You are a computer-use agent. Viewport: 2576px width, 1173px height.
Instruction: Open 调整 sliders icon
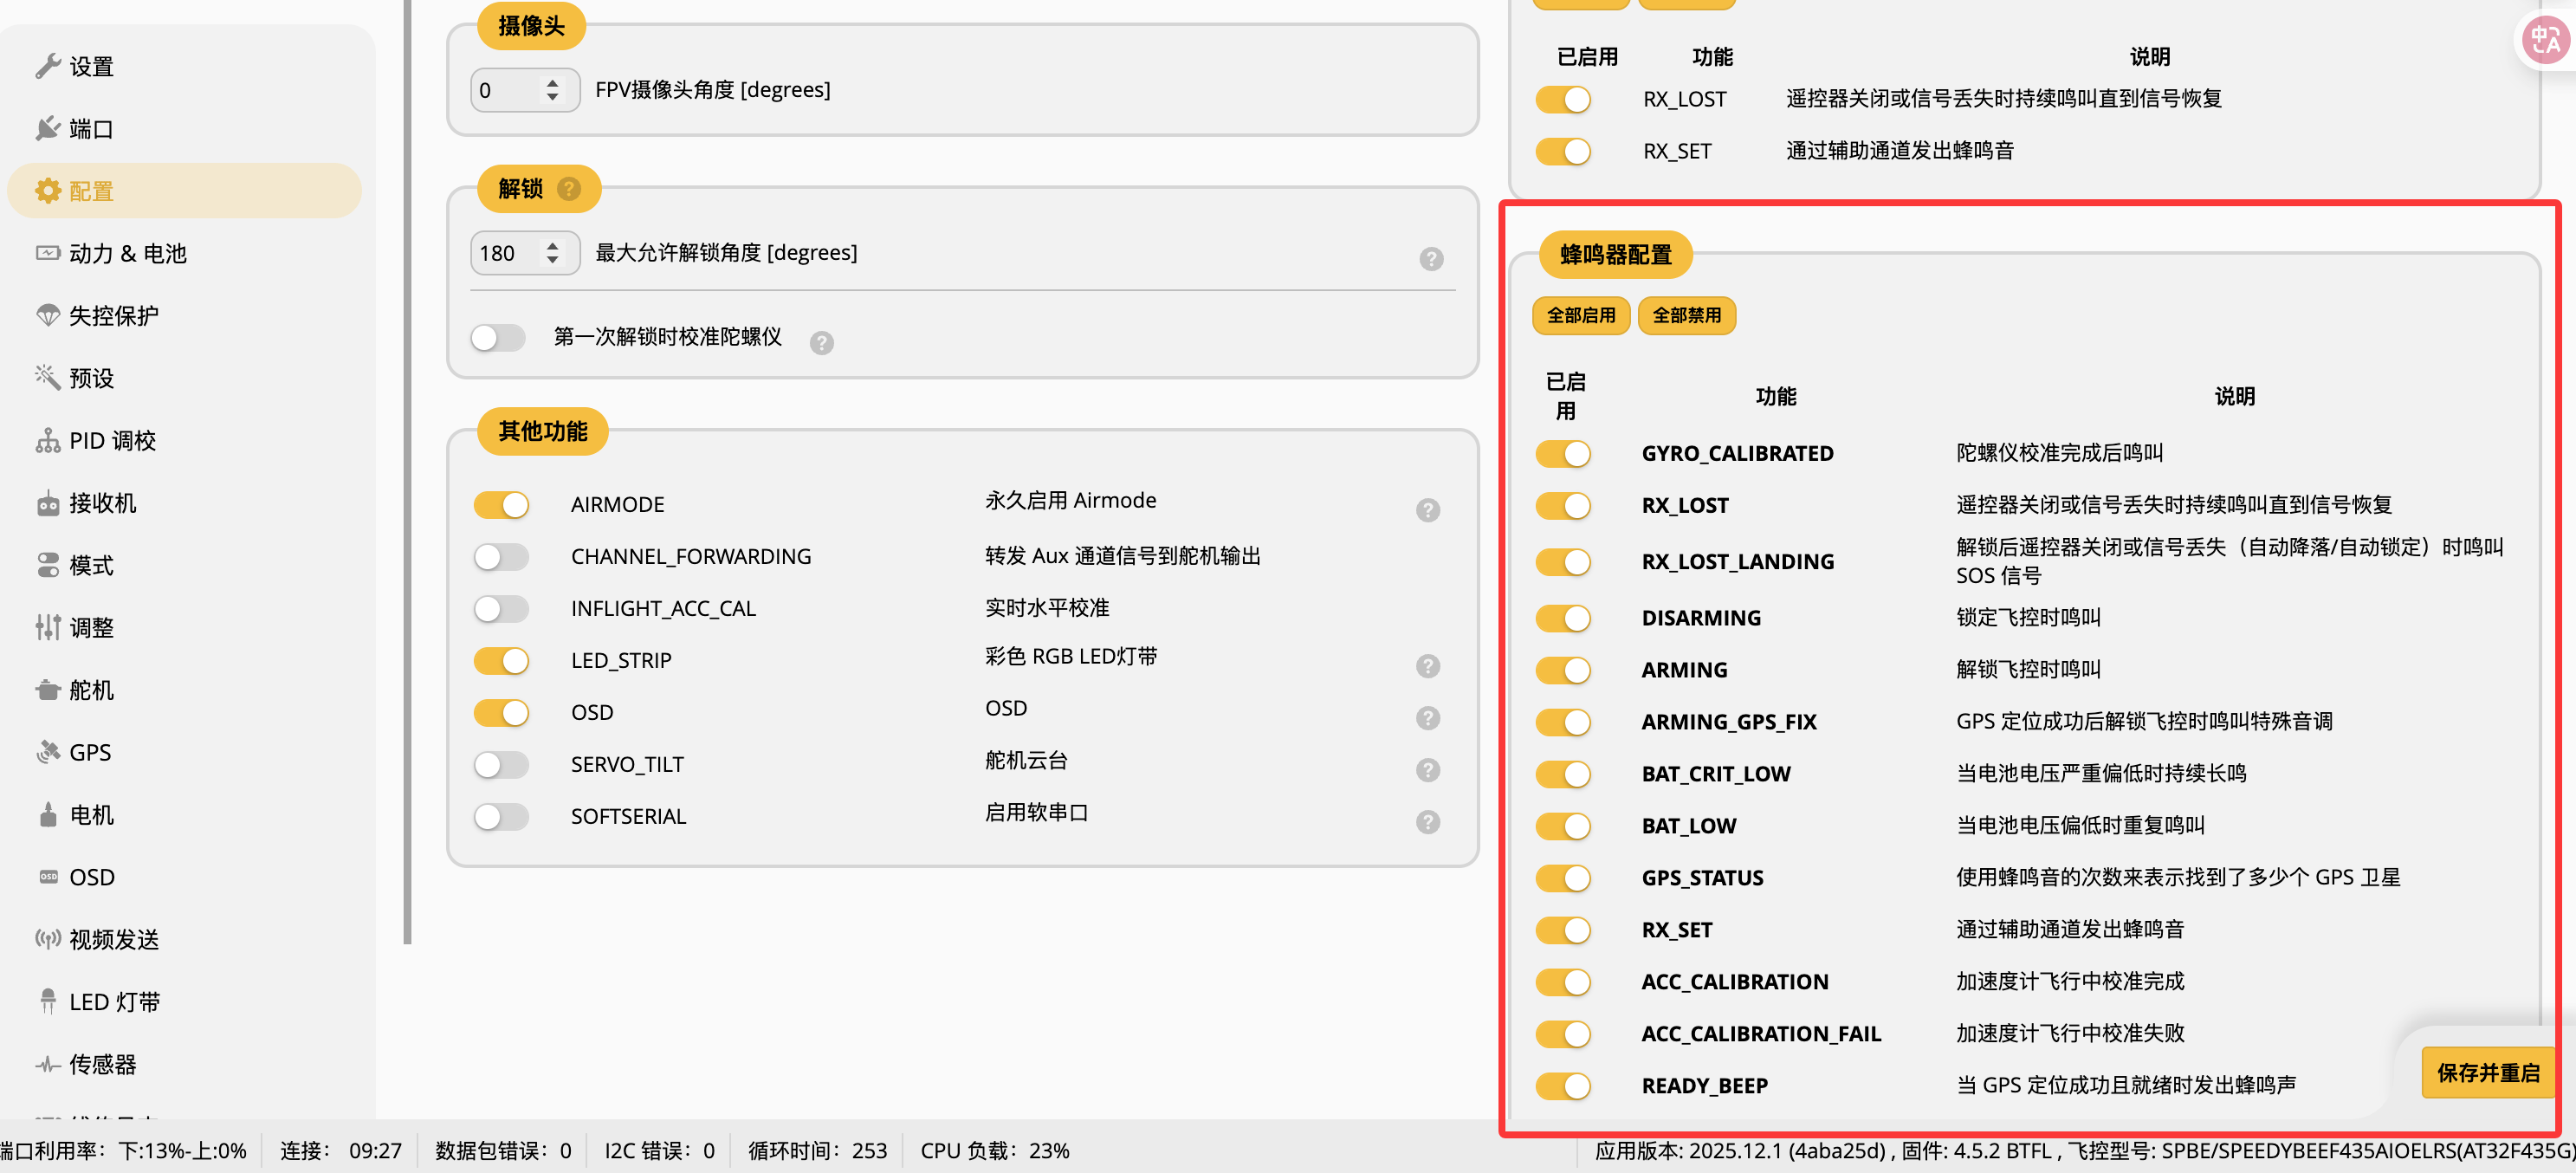click(47, 627)
